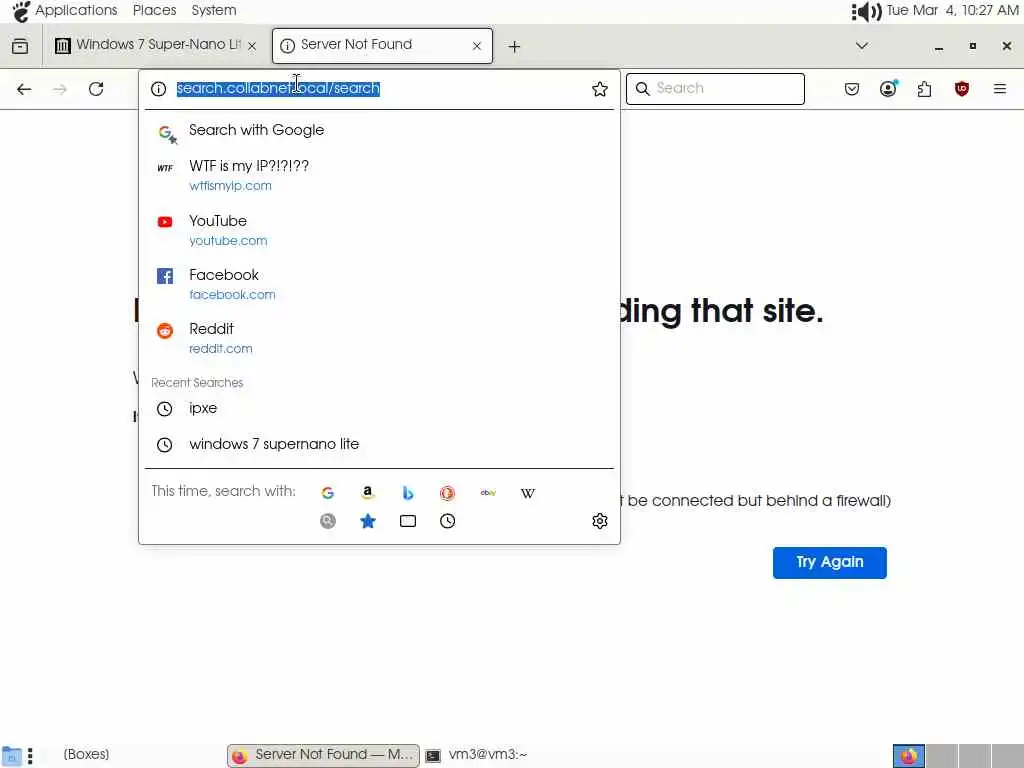This screenshot has height=768, width=1024.
Task: Search this time with Bing icon
Action: coord(408,493)
